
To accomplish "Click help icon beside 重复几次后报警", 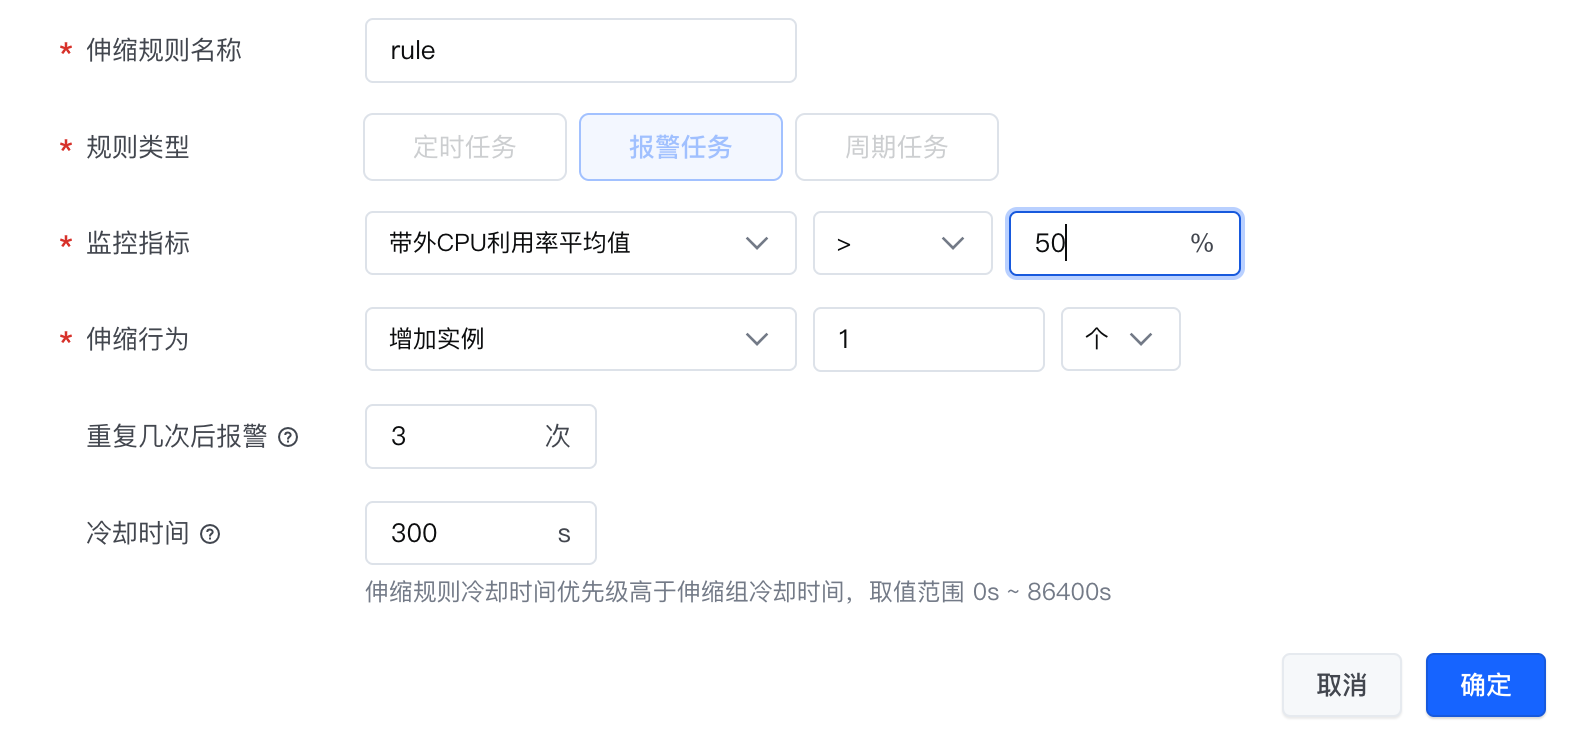I will click(x=288, y=437).
